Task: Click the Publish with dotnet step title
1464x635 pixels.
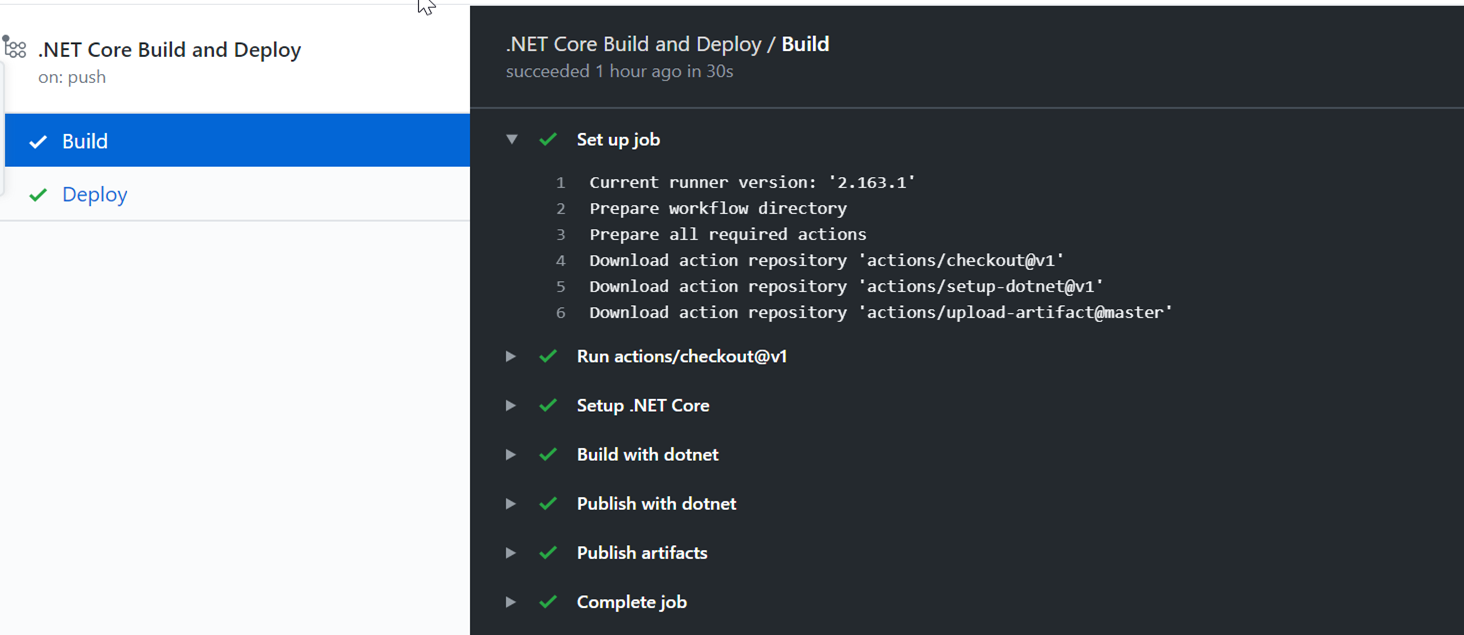Action: (656, 503)
